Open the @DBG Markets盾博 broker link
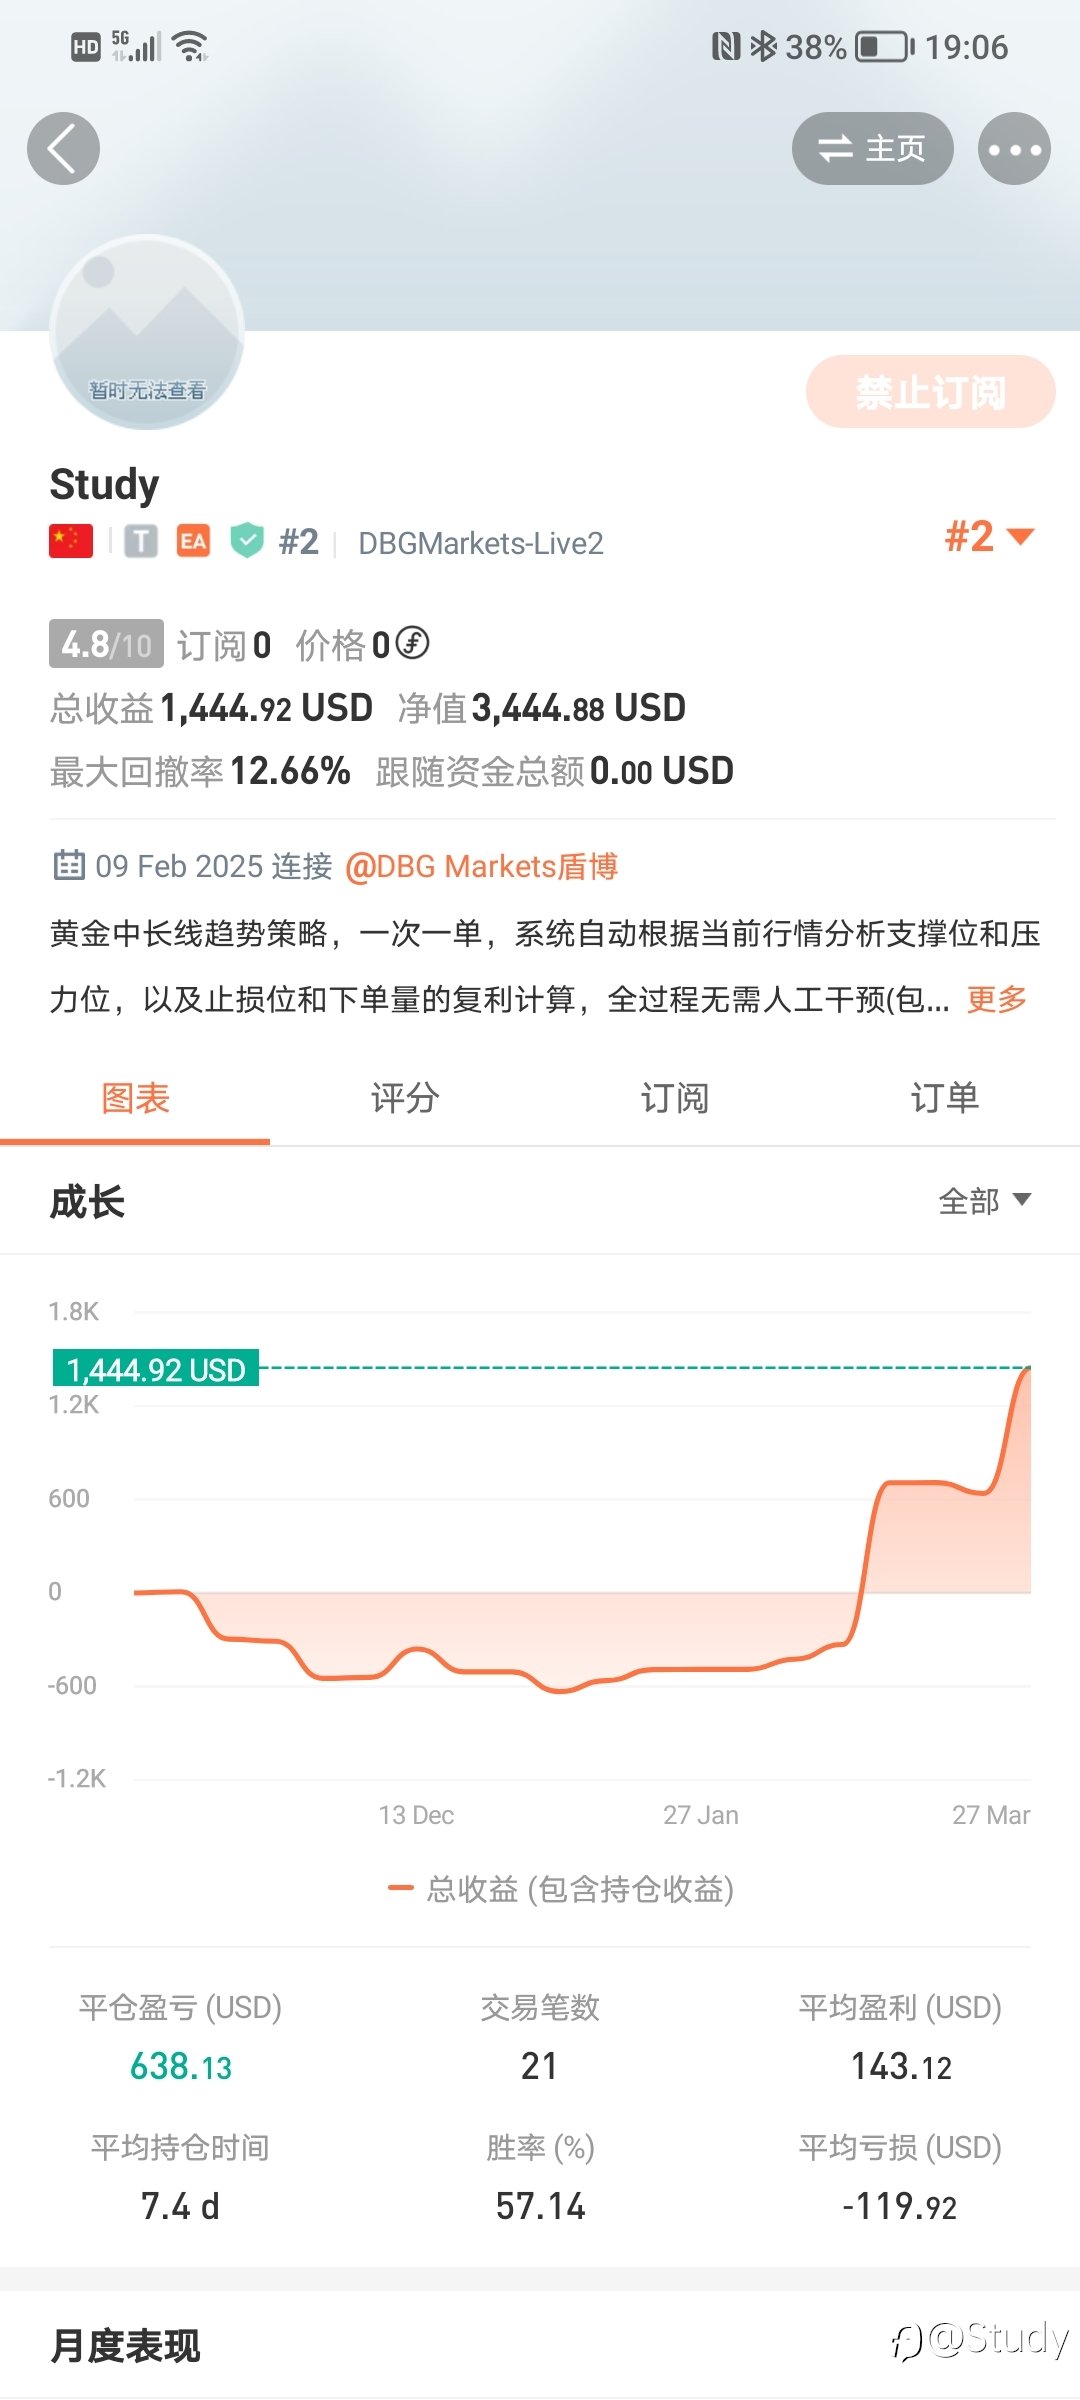Image resolution: width=1080 pixels, height=2400 pixels. tap(481, 866)
